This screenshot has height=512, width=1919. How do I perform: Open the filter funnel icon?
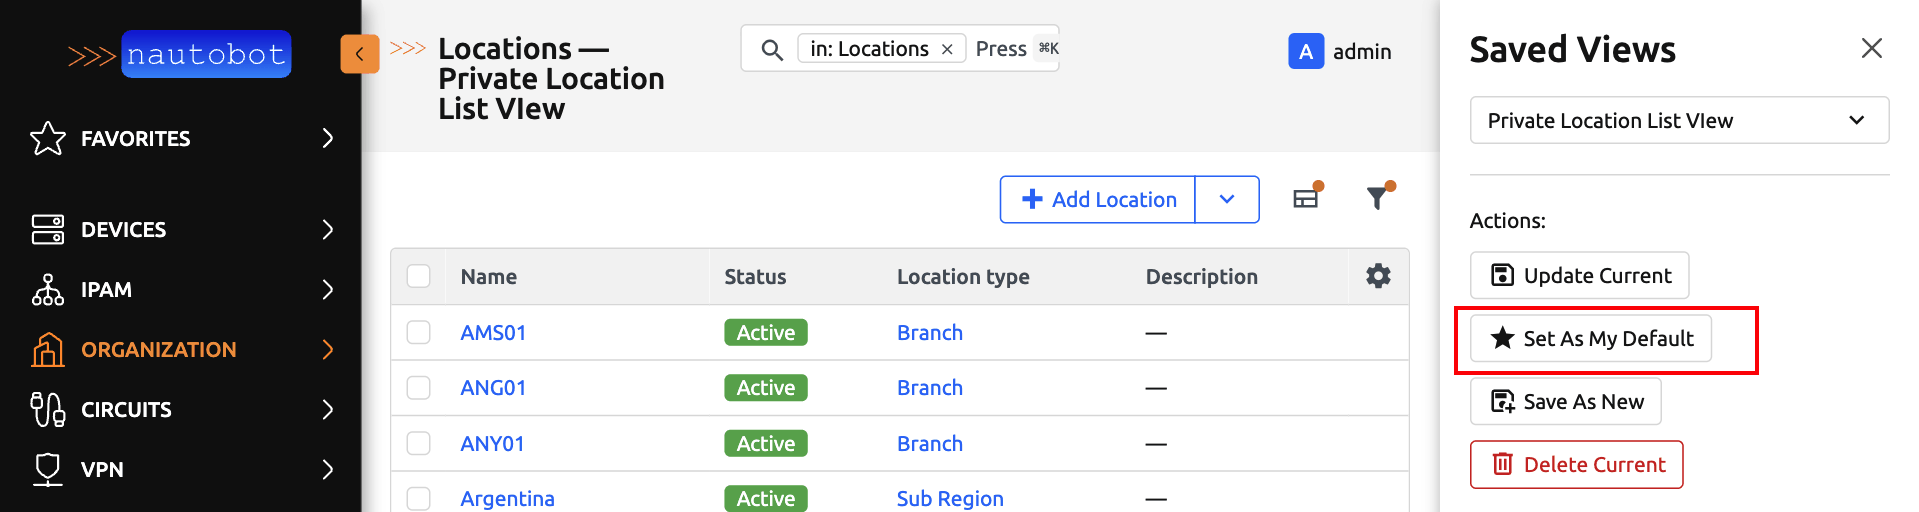(1378, 198)
